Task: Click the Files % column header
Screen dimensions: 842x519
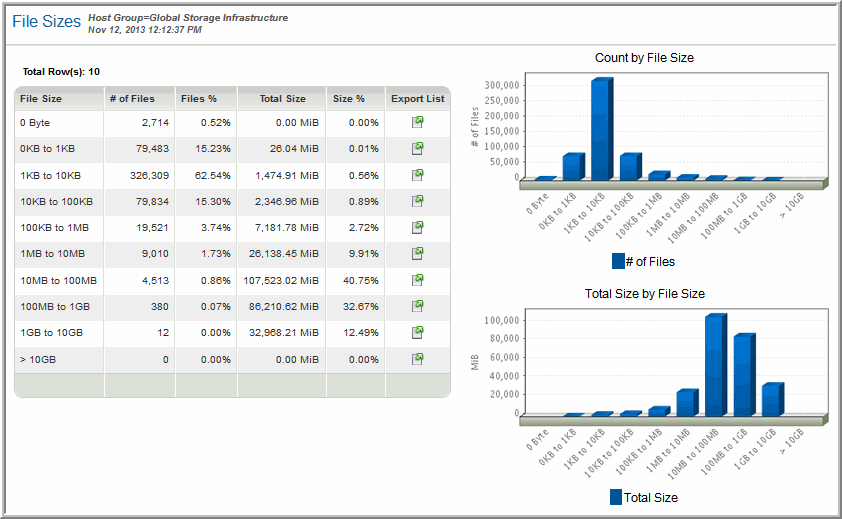Action: [x=205, y=99]
